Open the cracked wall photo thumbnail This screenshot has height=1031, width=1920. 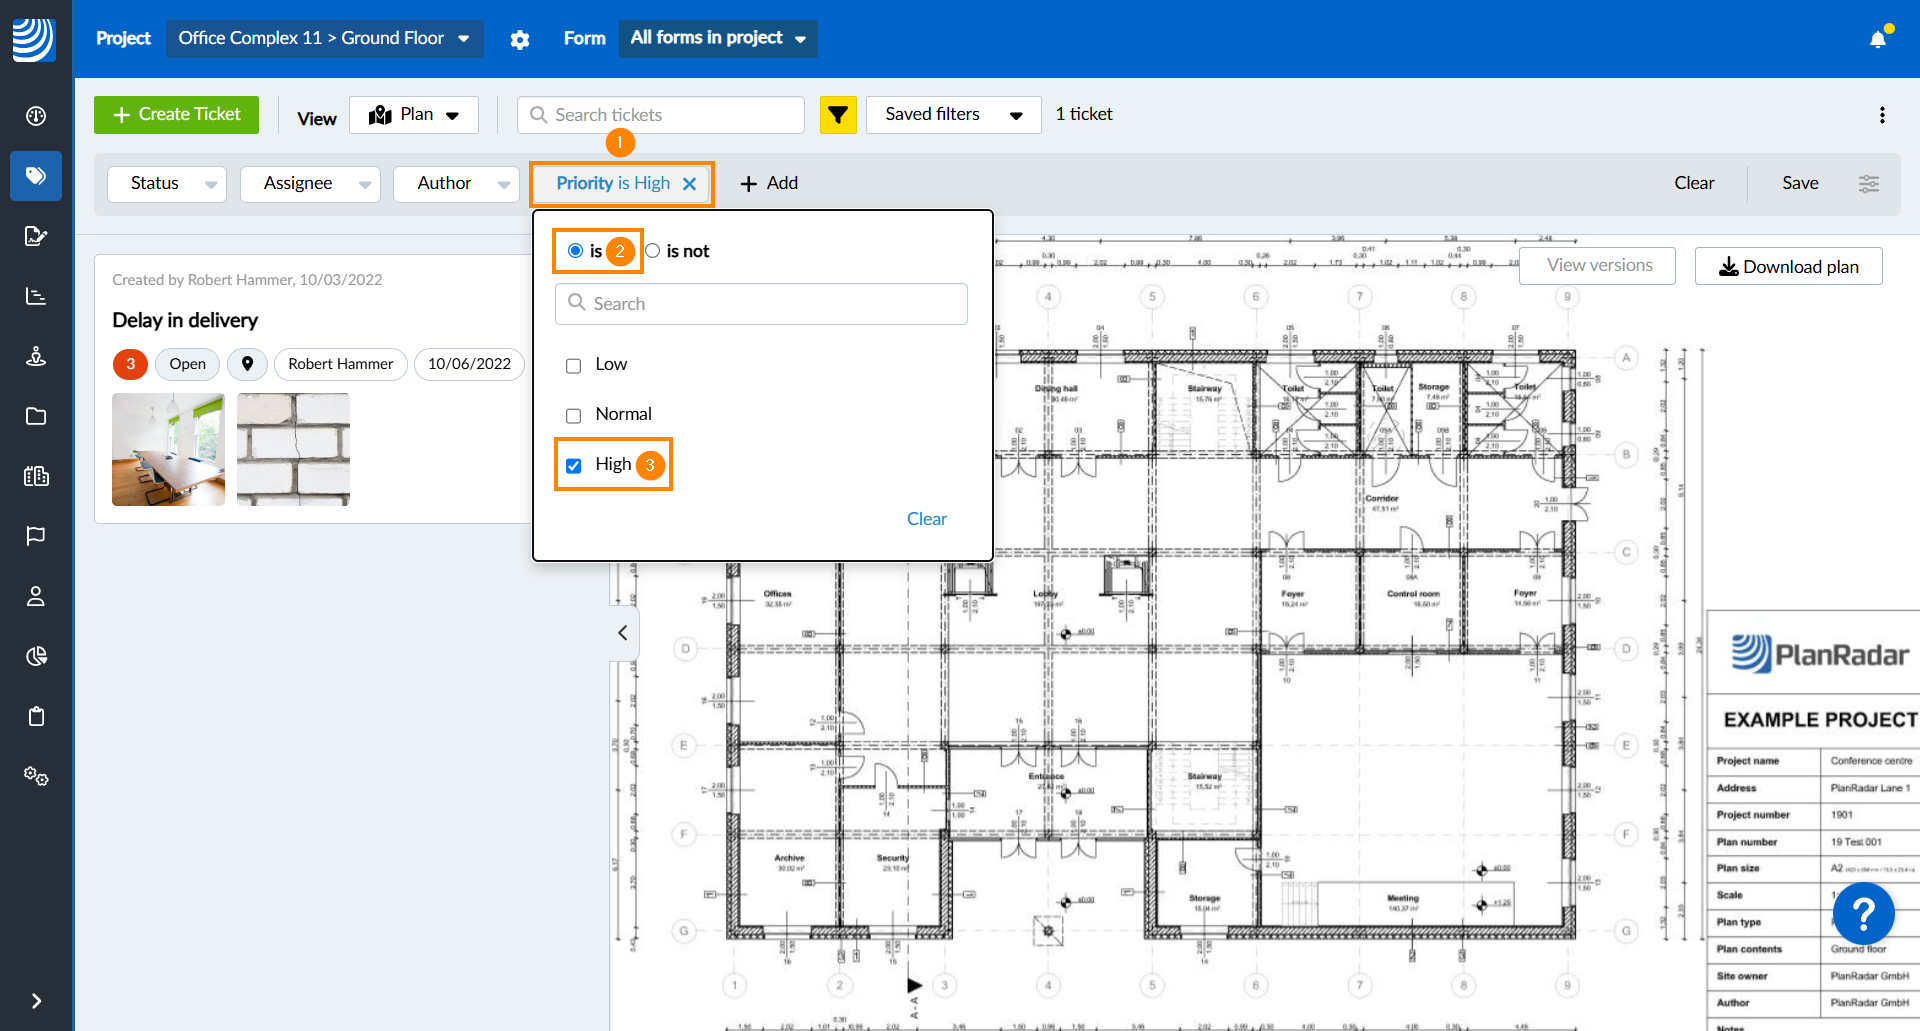(293, 449)
